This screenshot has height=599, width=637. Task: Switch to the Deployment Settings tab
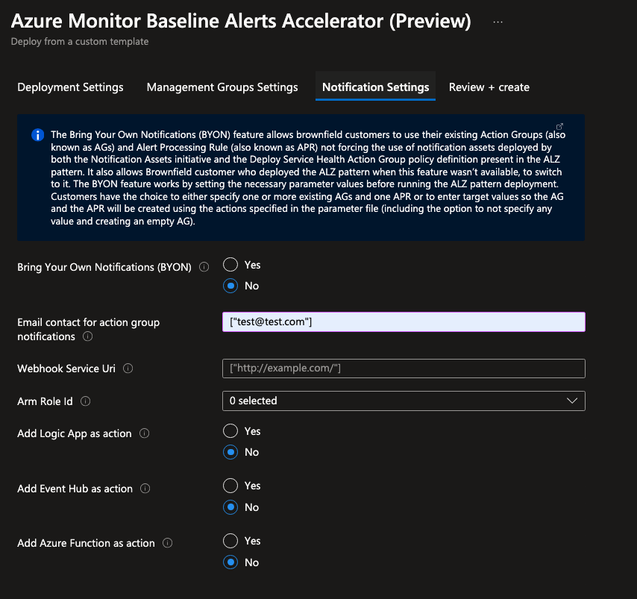point(70,87)
